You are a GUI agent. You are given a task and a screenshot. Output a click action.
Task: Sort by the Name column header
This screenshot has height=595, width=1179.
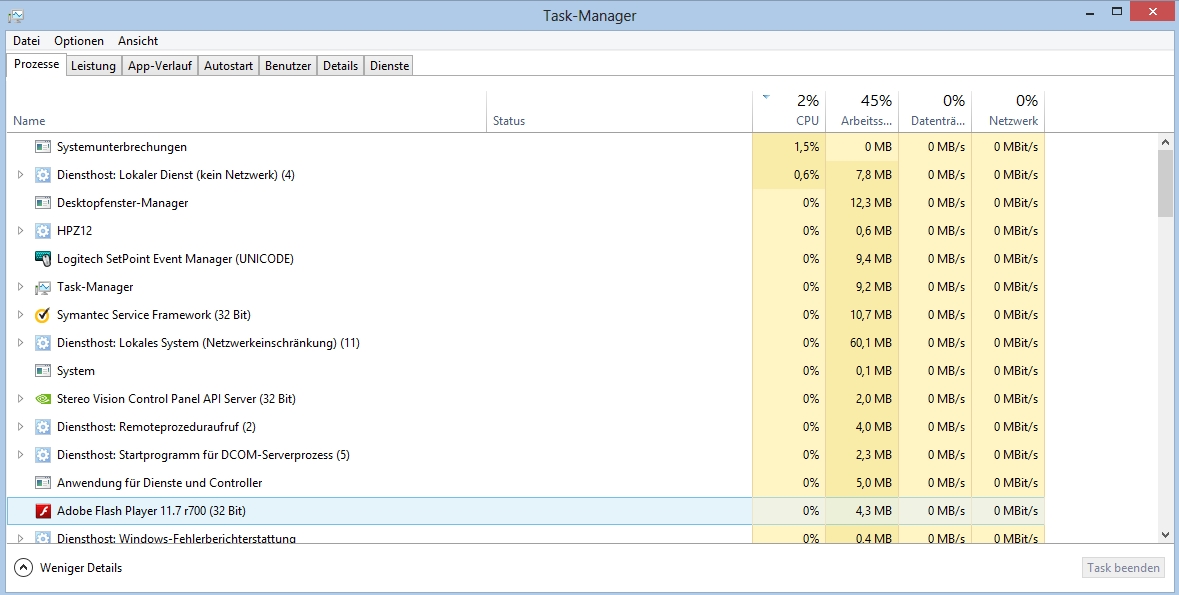247,111
